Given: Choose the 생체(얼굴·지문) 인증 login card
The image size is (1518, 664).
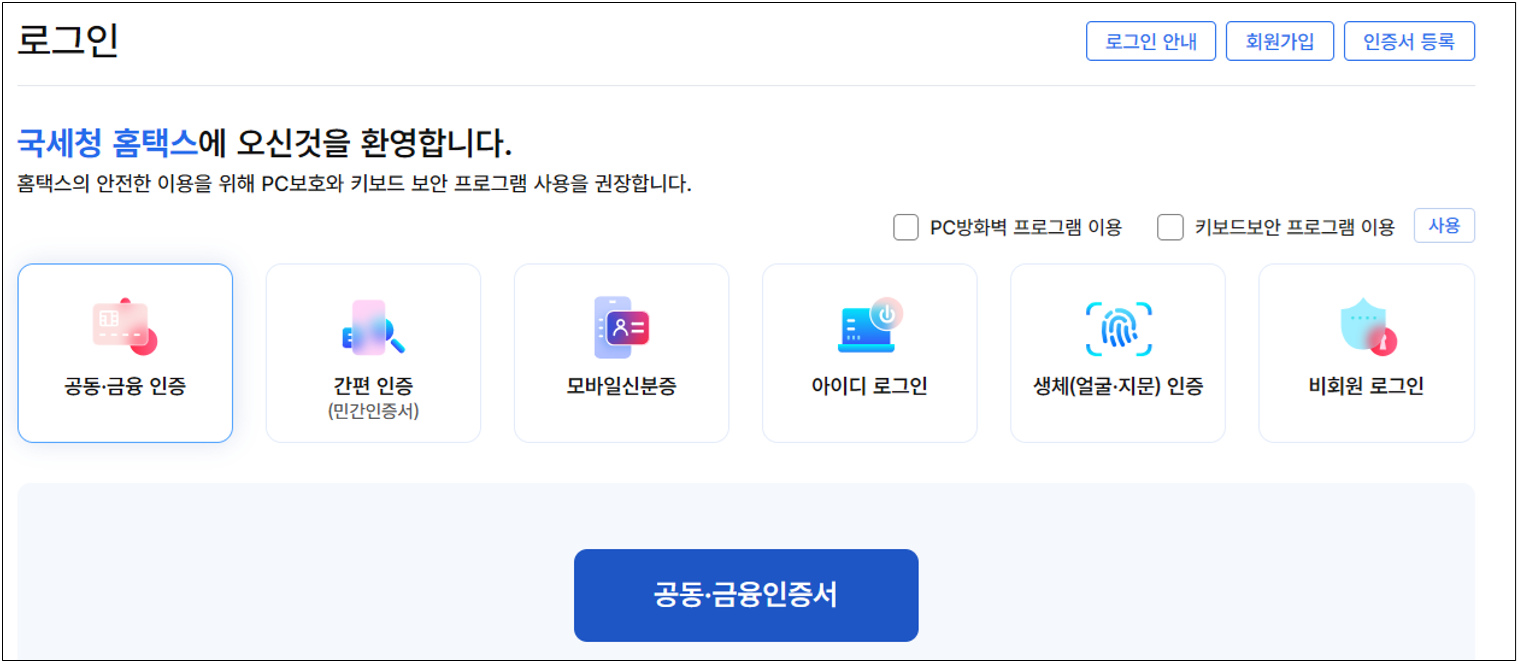Looking at the screenshot, I should tap(1117, 352).
